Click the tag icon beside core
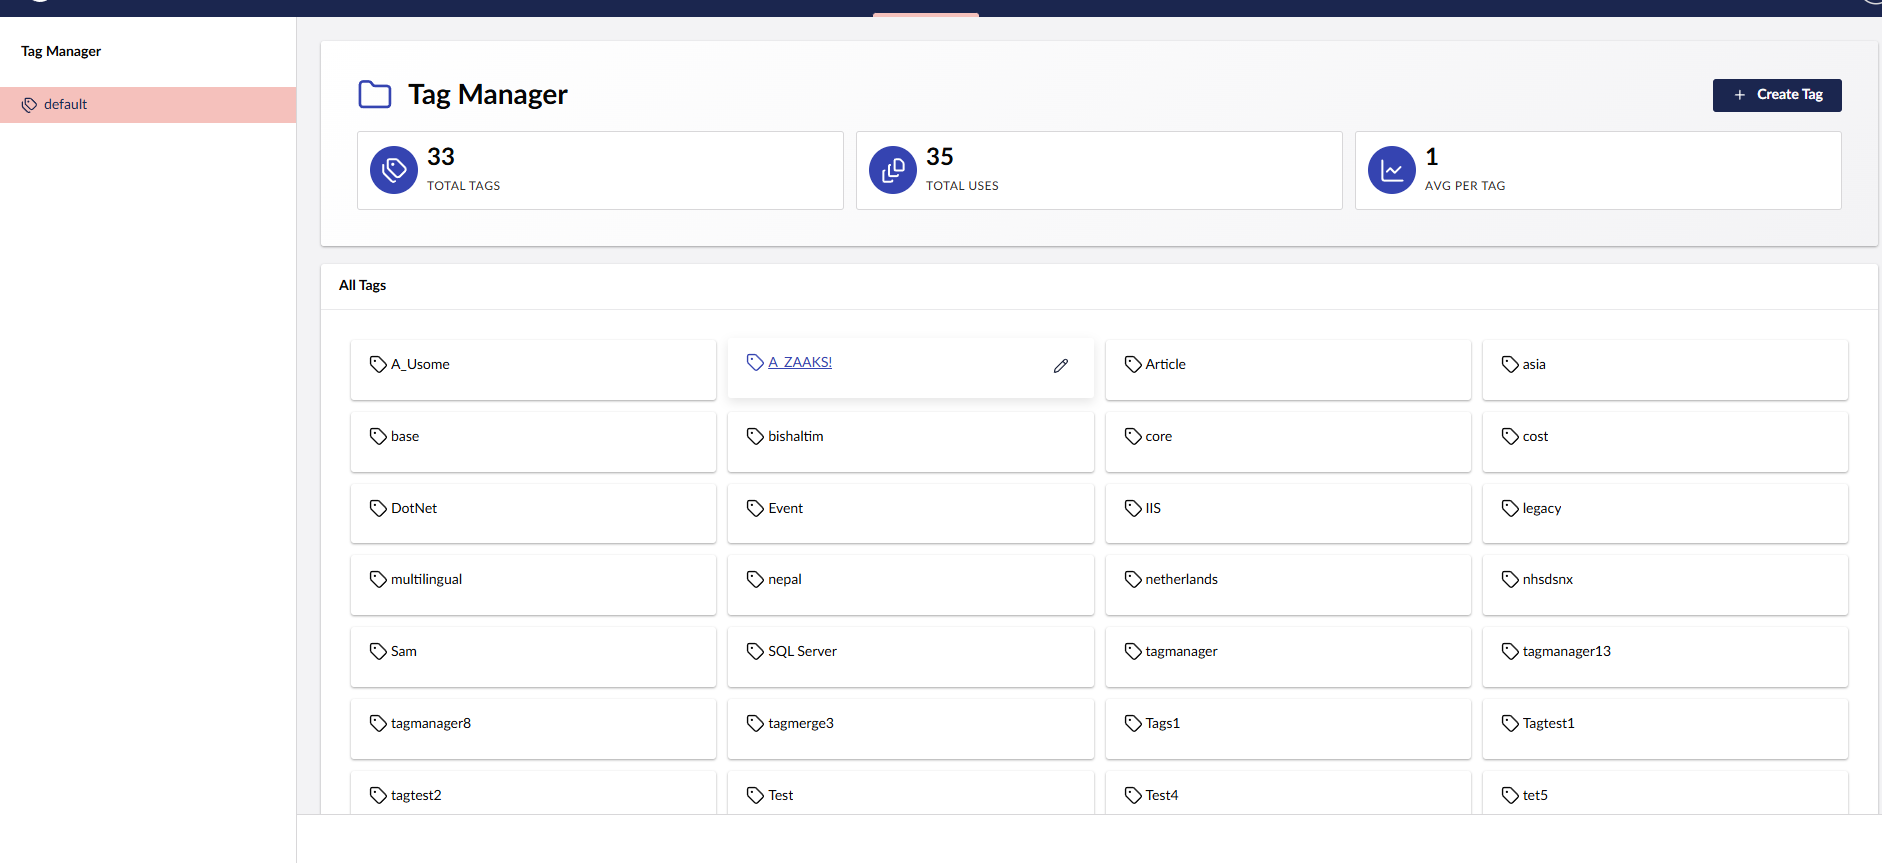Viewport: 1882px width, 863px height. (x=1133, y=436)
